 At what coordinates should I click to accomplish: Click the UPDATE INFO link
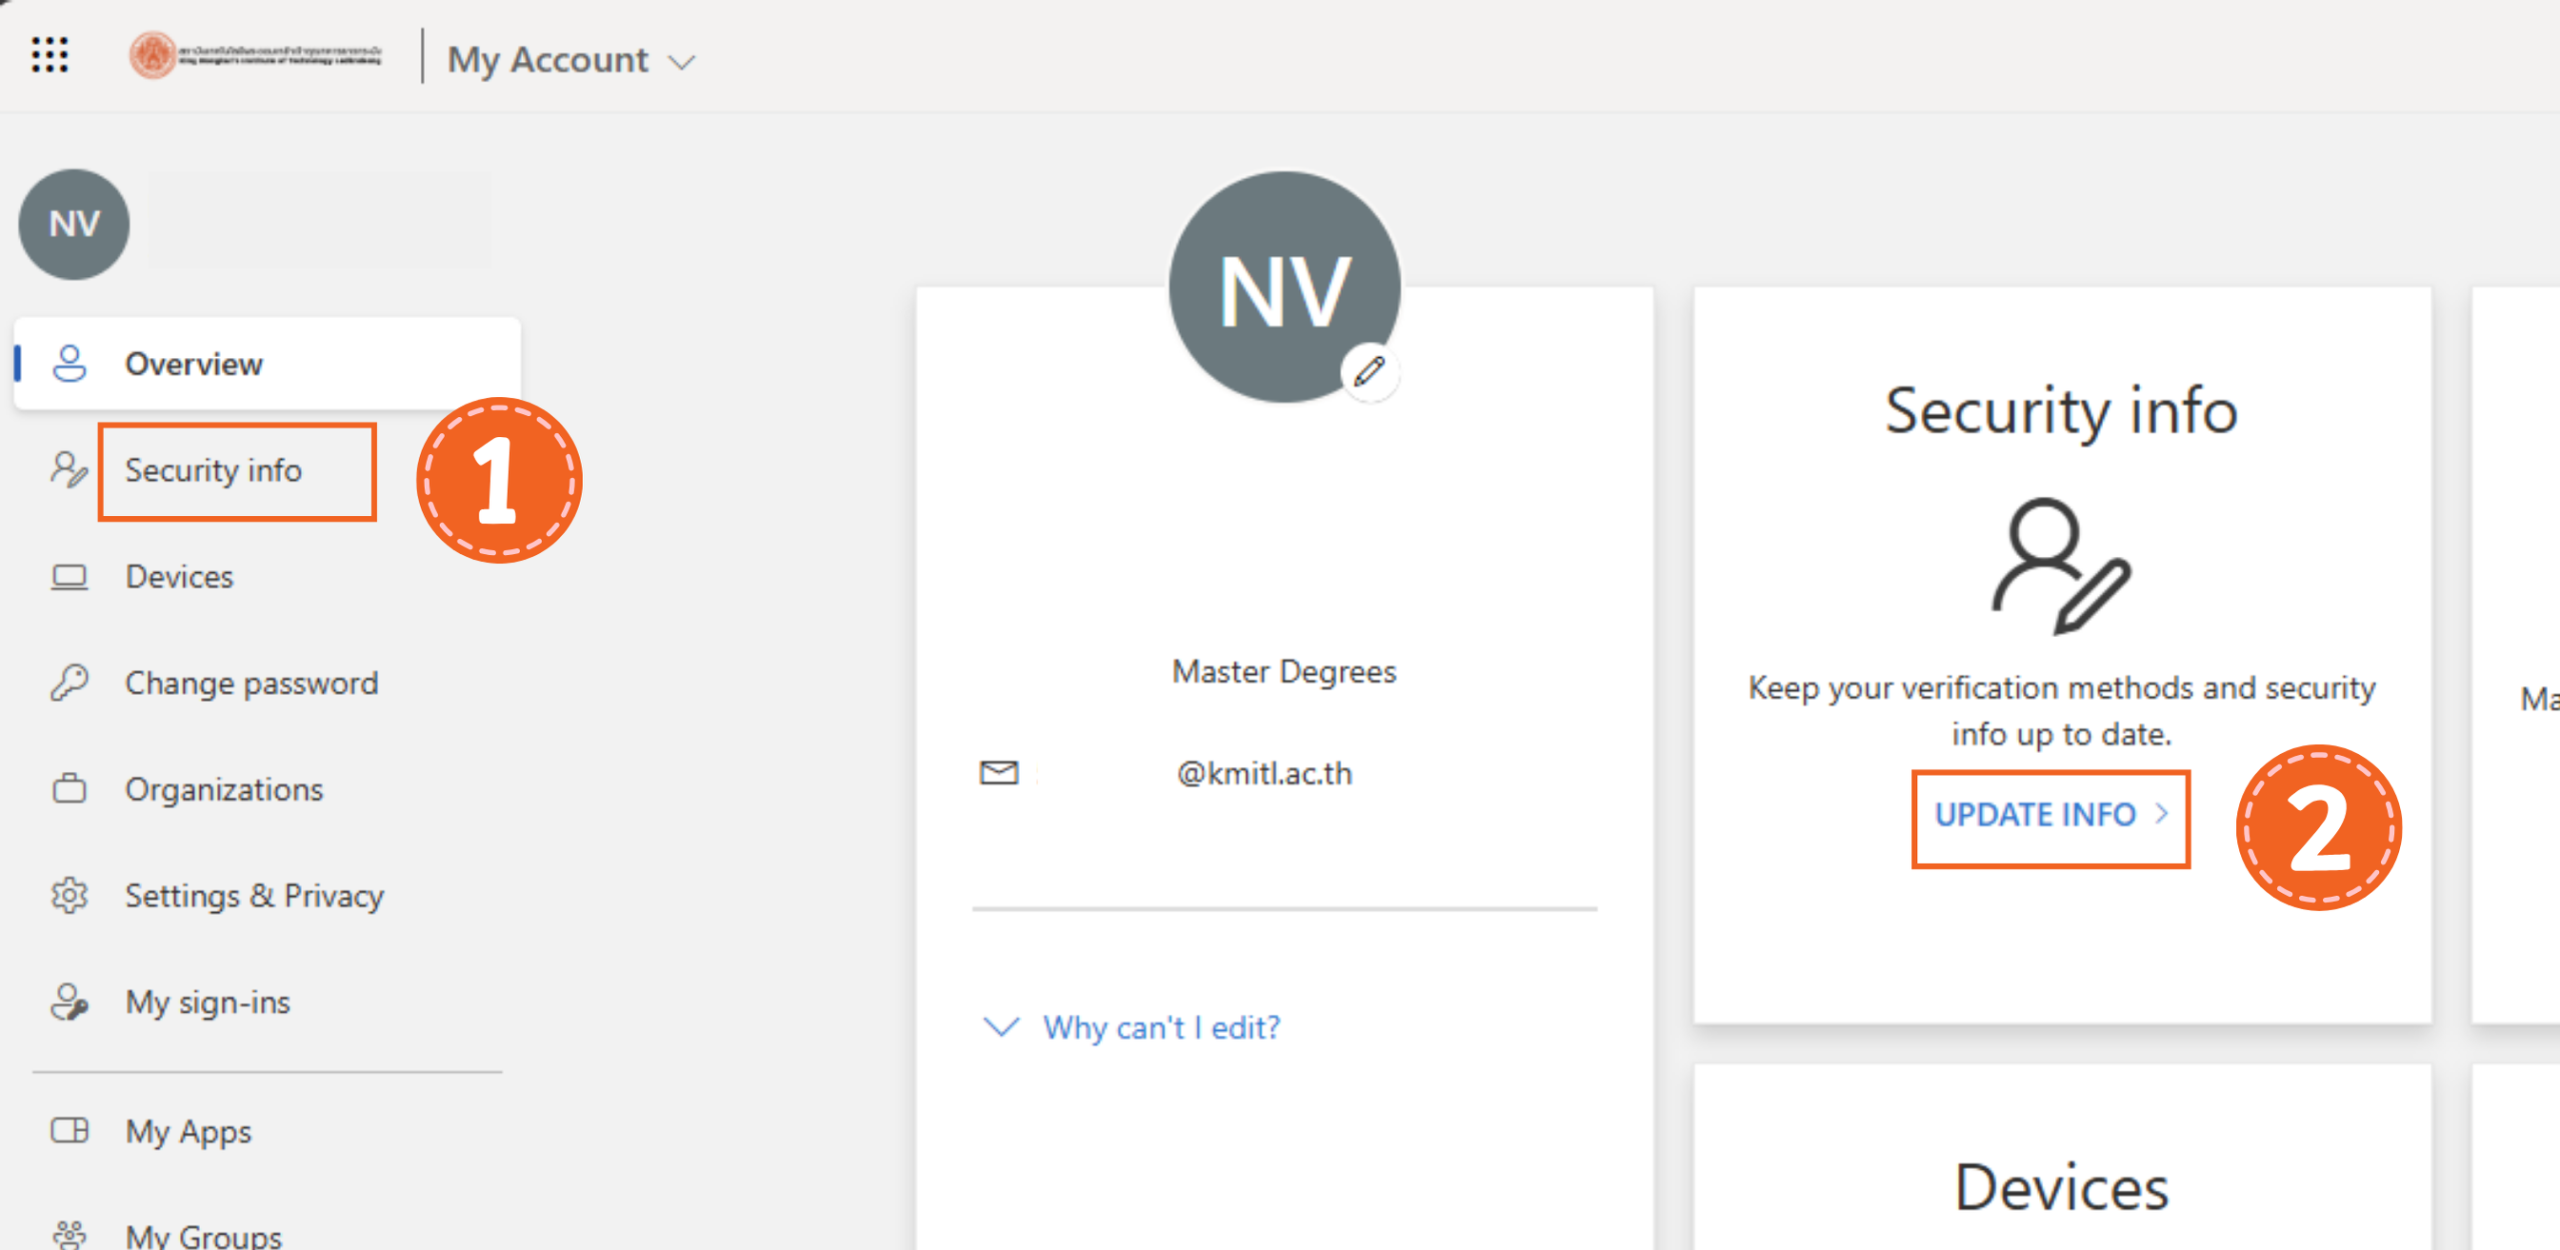(x=2034, y=815)
